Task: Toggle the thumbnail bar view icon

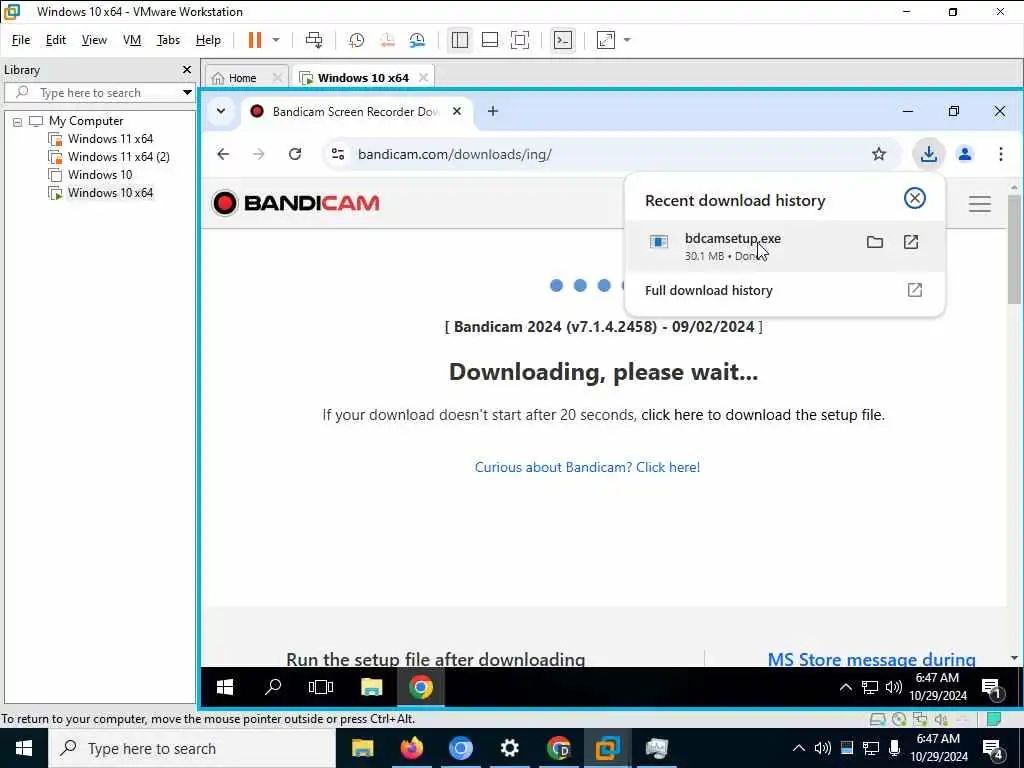Action: [490, 40]
